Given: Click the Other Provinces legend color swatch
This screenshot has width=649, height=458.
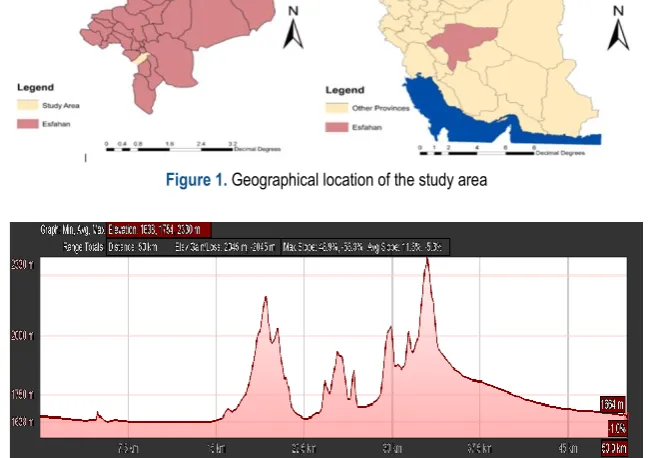Looking at the screenshot, I should [x=337, y=108].
